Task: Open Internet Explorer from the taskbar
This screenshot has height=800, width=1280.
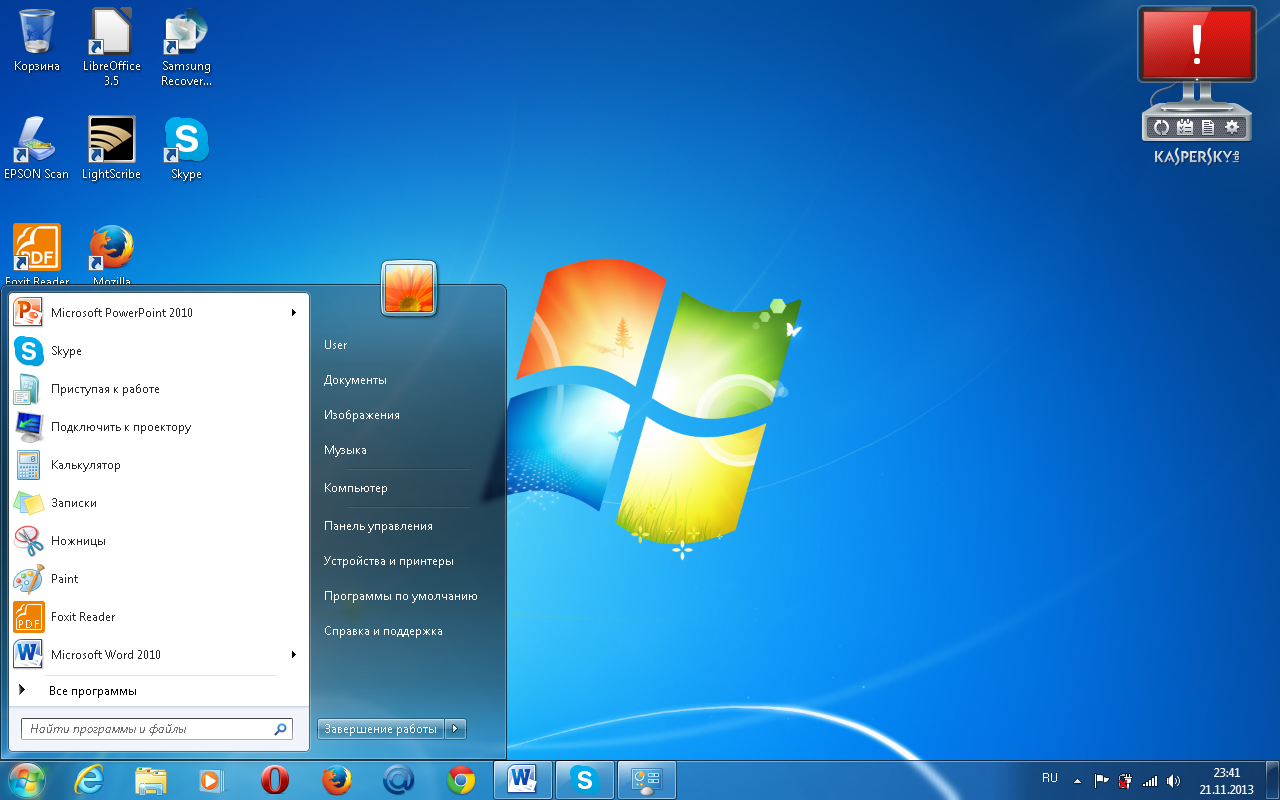Action: tap(89, 780)
